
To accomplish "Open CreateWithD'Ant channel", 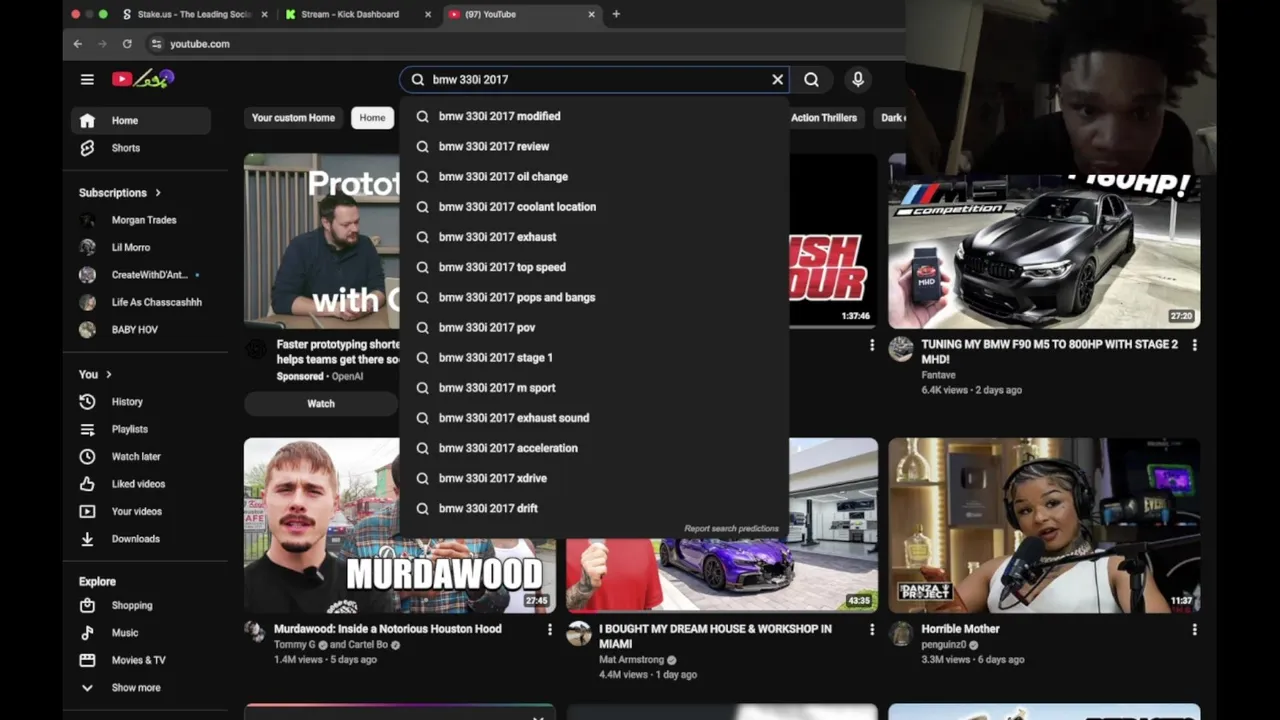I will coord(141,275).
